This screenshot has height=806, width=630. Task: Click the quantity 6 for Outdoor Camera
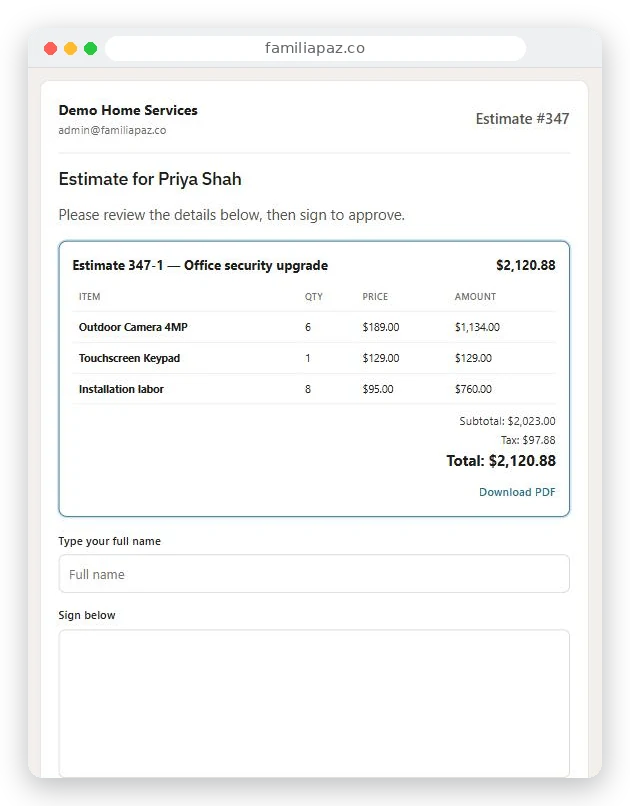[308, 327]
